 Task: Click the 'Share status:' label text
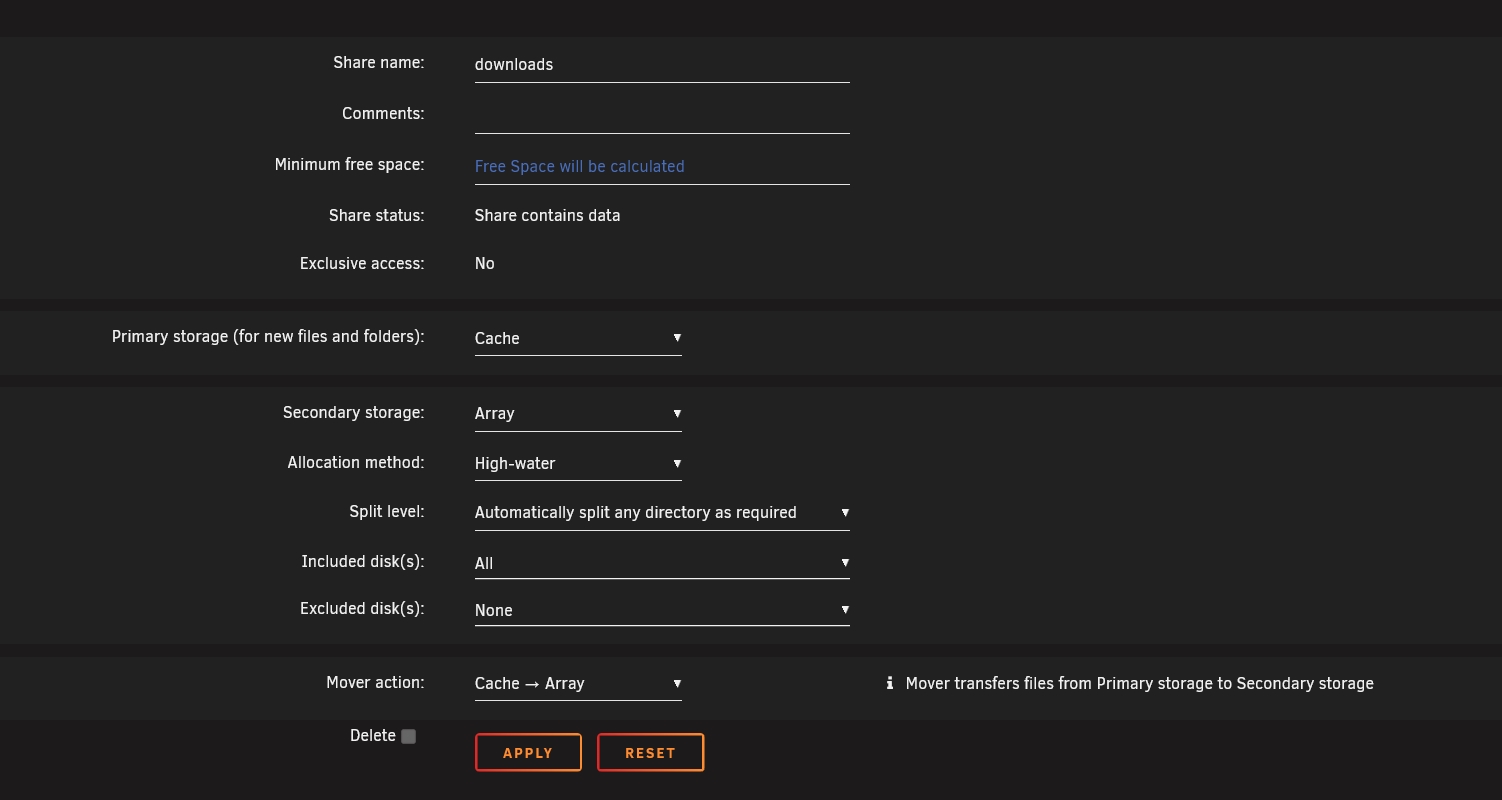376,215
